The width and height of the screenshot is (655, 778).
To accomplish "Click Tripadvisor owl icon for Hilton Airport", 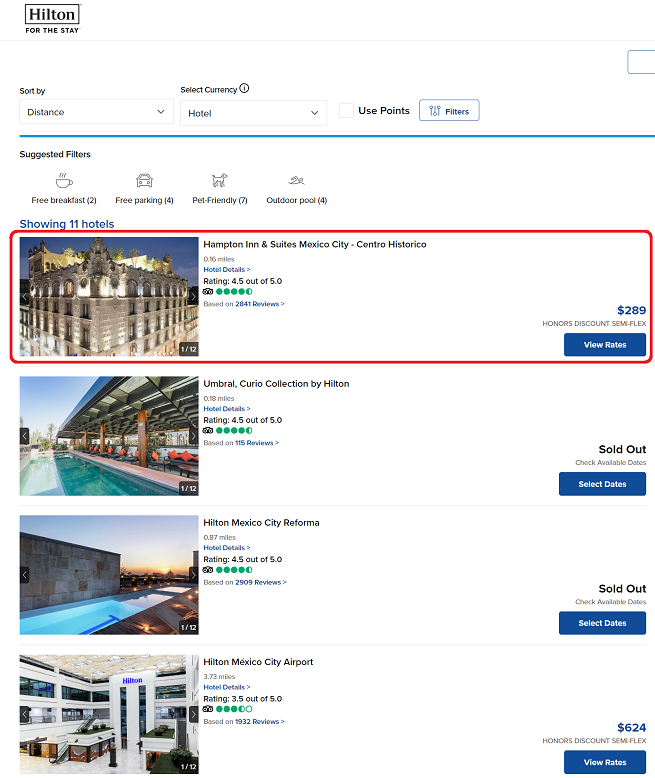I will coord(208,709).
